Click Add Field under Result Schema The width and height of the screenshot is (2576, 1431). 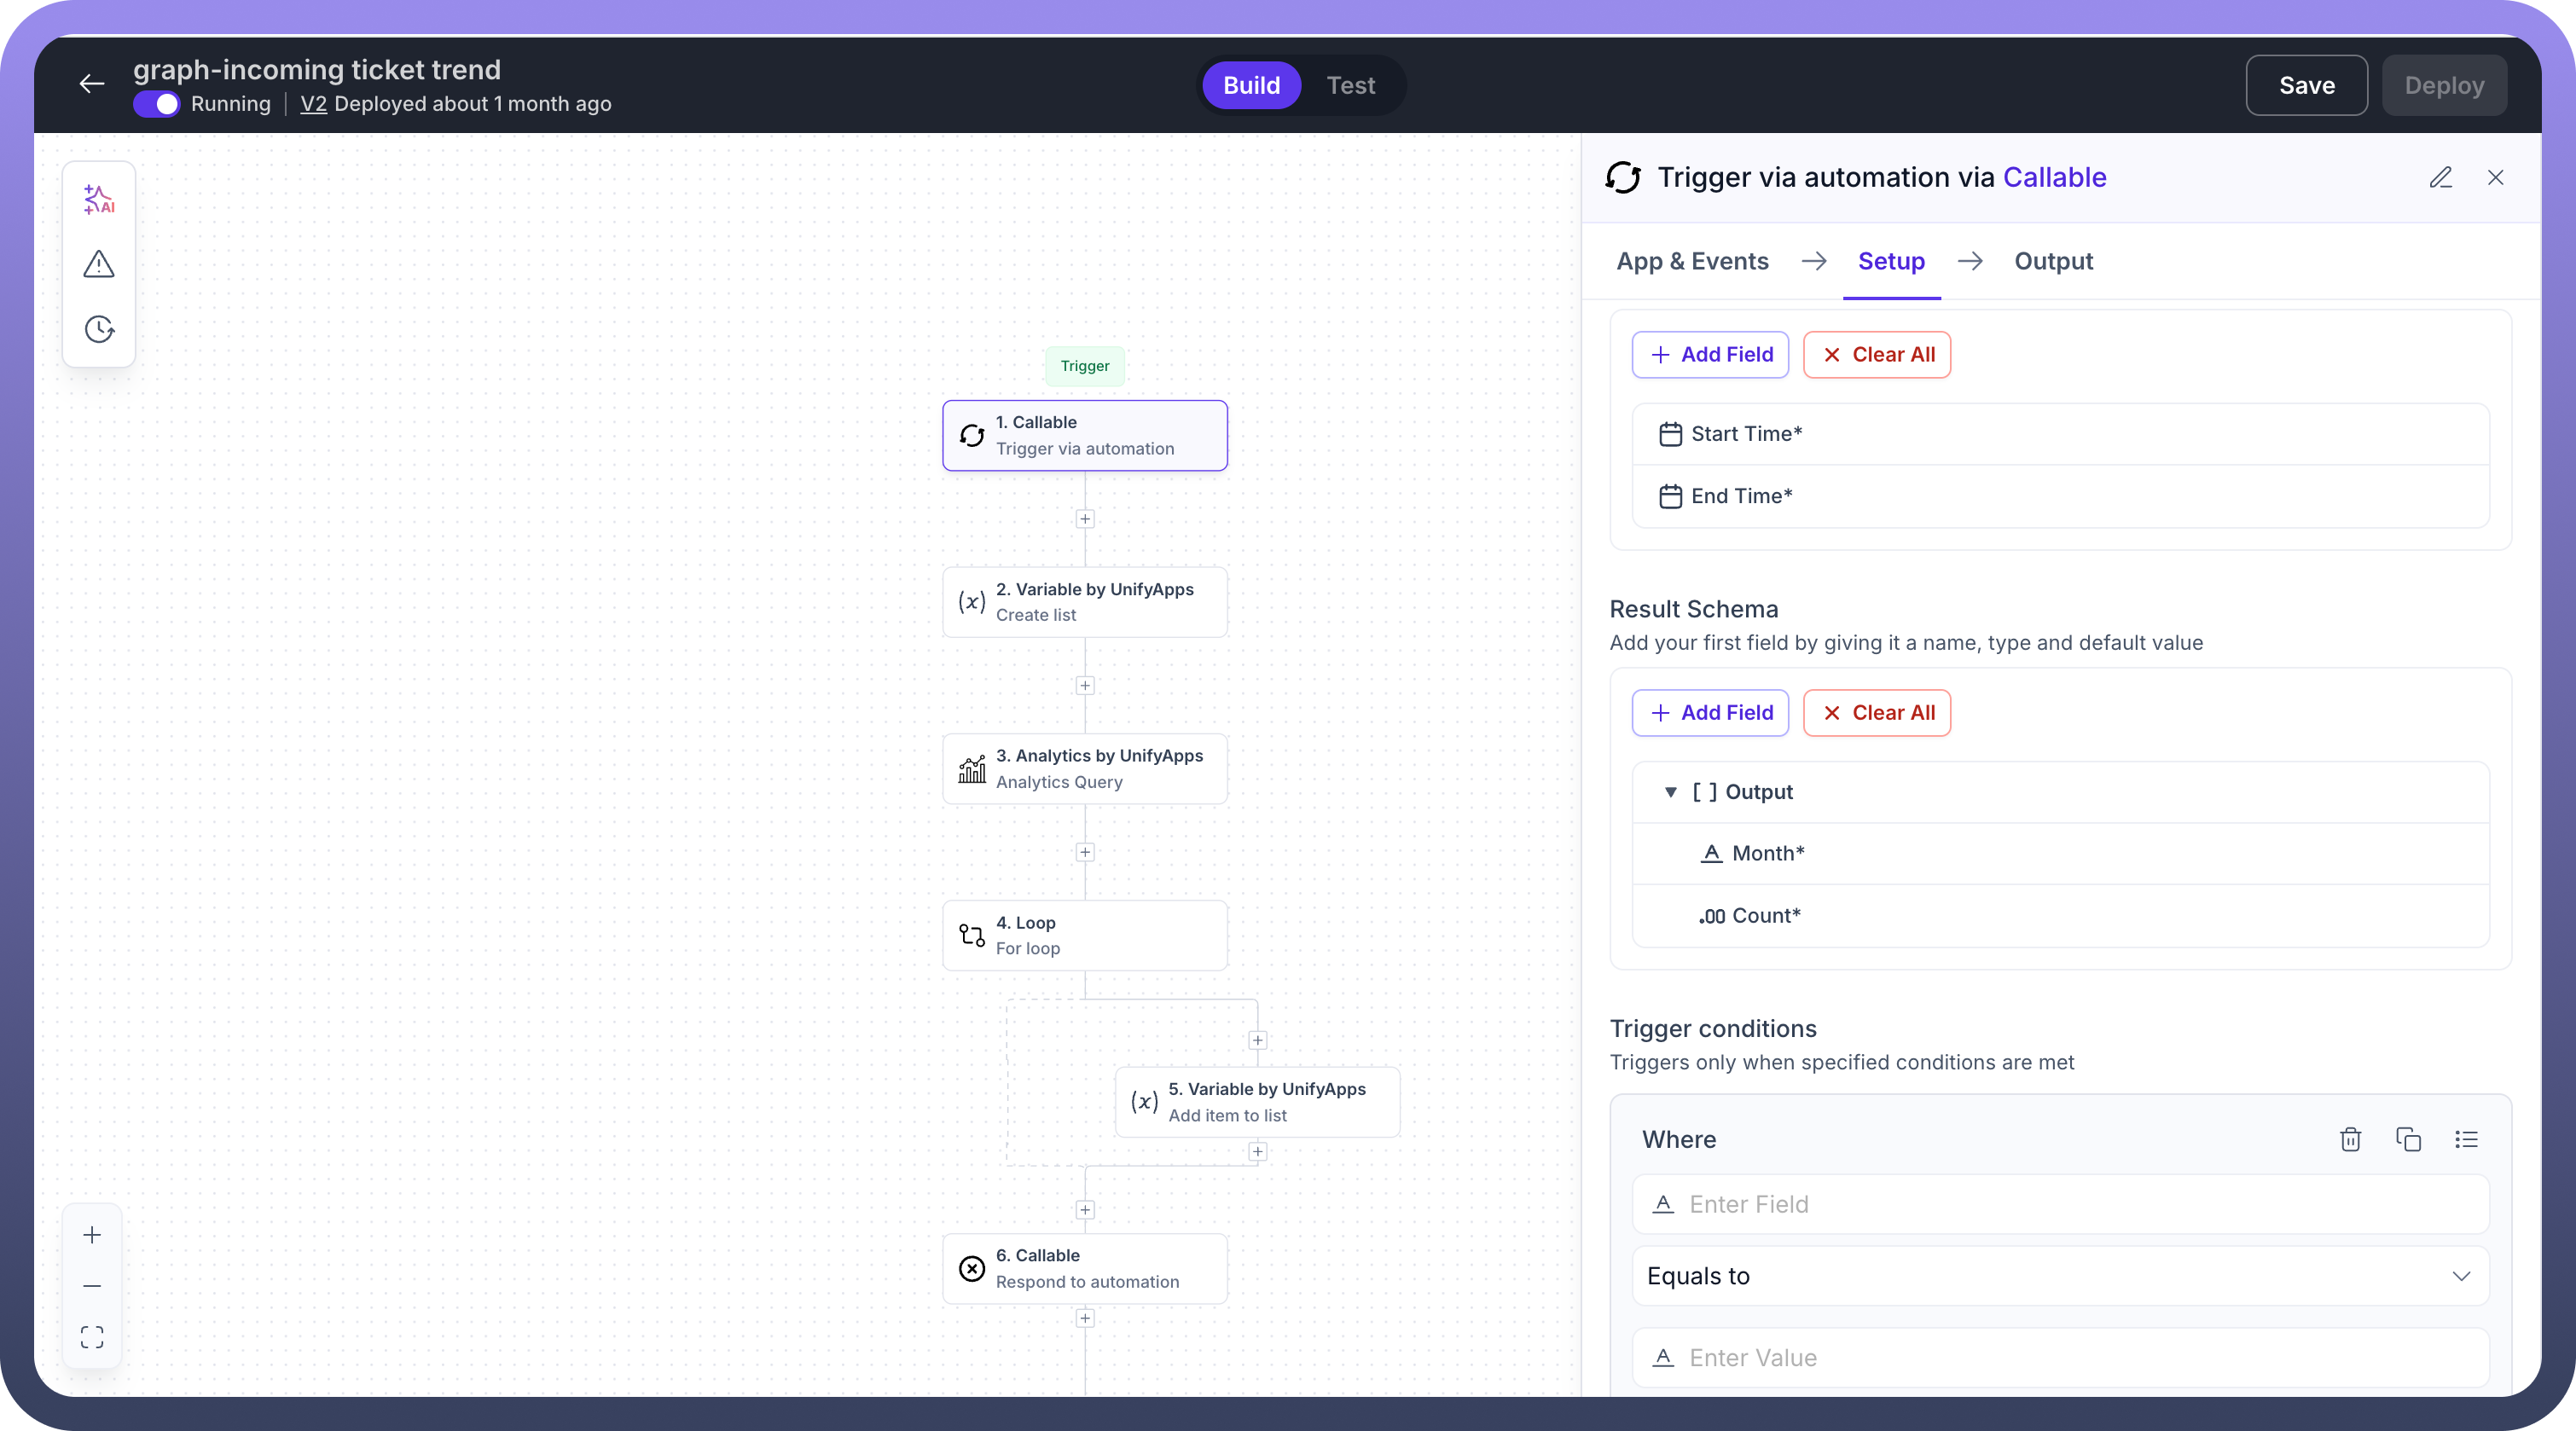[1710, 713]
